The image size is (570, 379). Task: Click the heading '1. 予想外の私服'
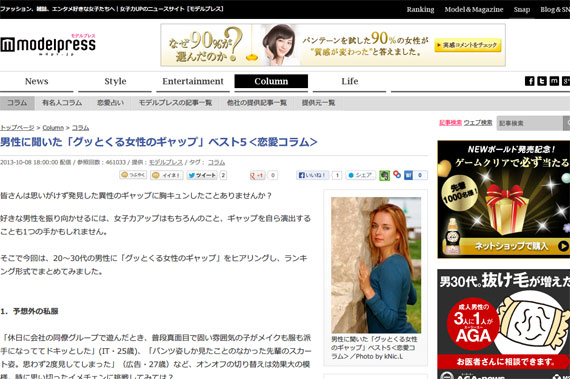(x=29, y=311)
